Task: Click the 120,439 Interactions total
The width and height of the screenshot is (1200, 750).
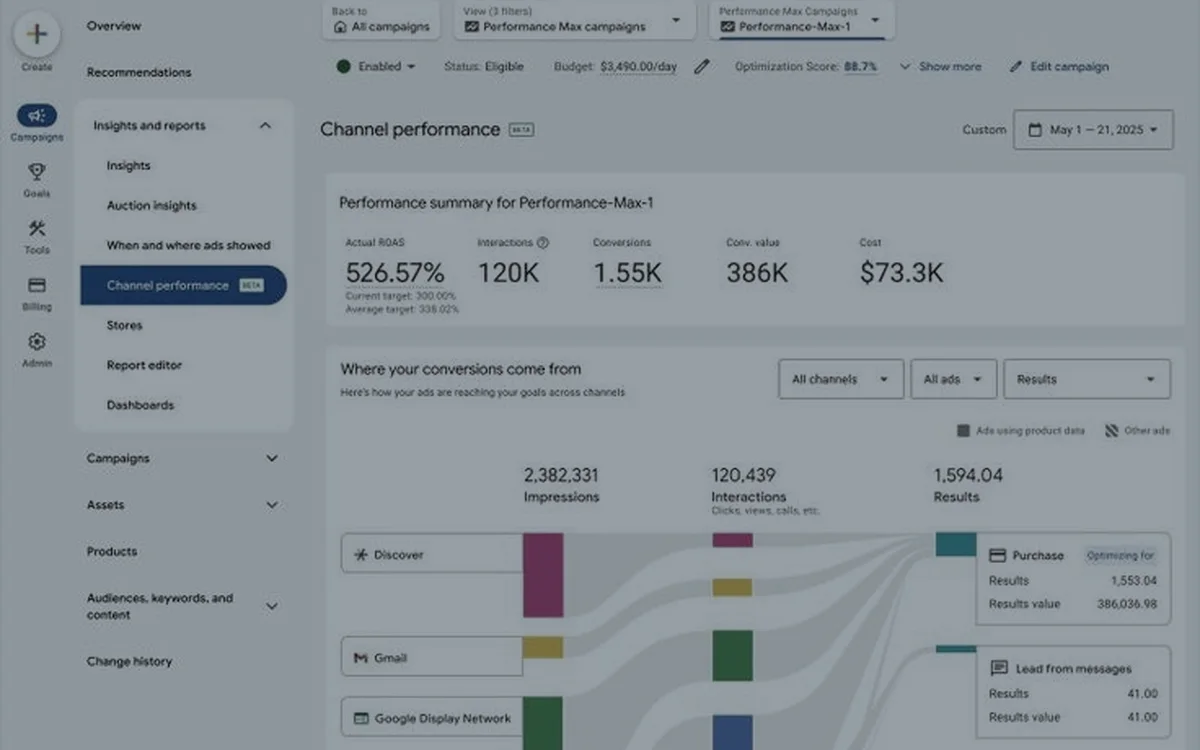Action: point(744,475)
